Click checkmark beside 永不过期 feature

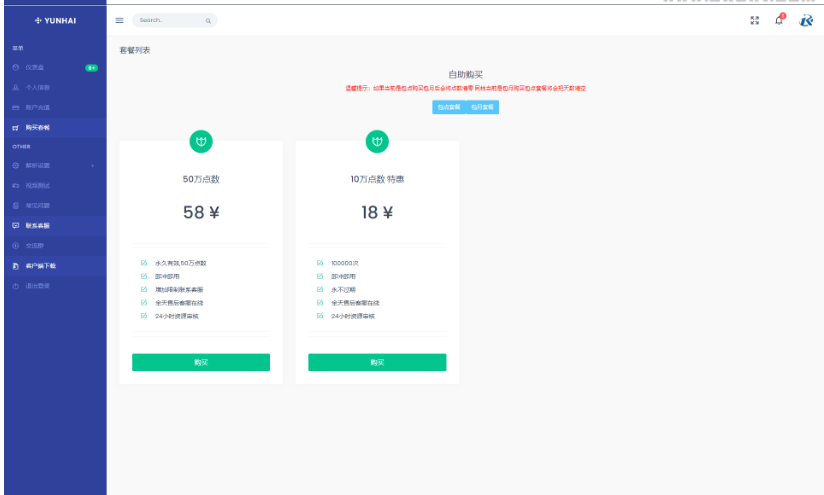pyautogui.click(x=320, y=289)
